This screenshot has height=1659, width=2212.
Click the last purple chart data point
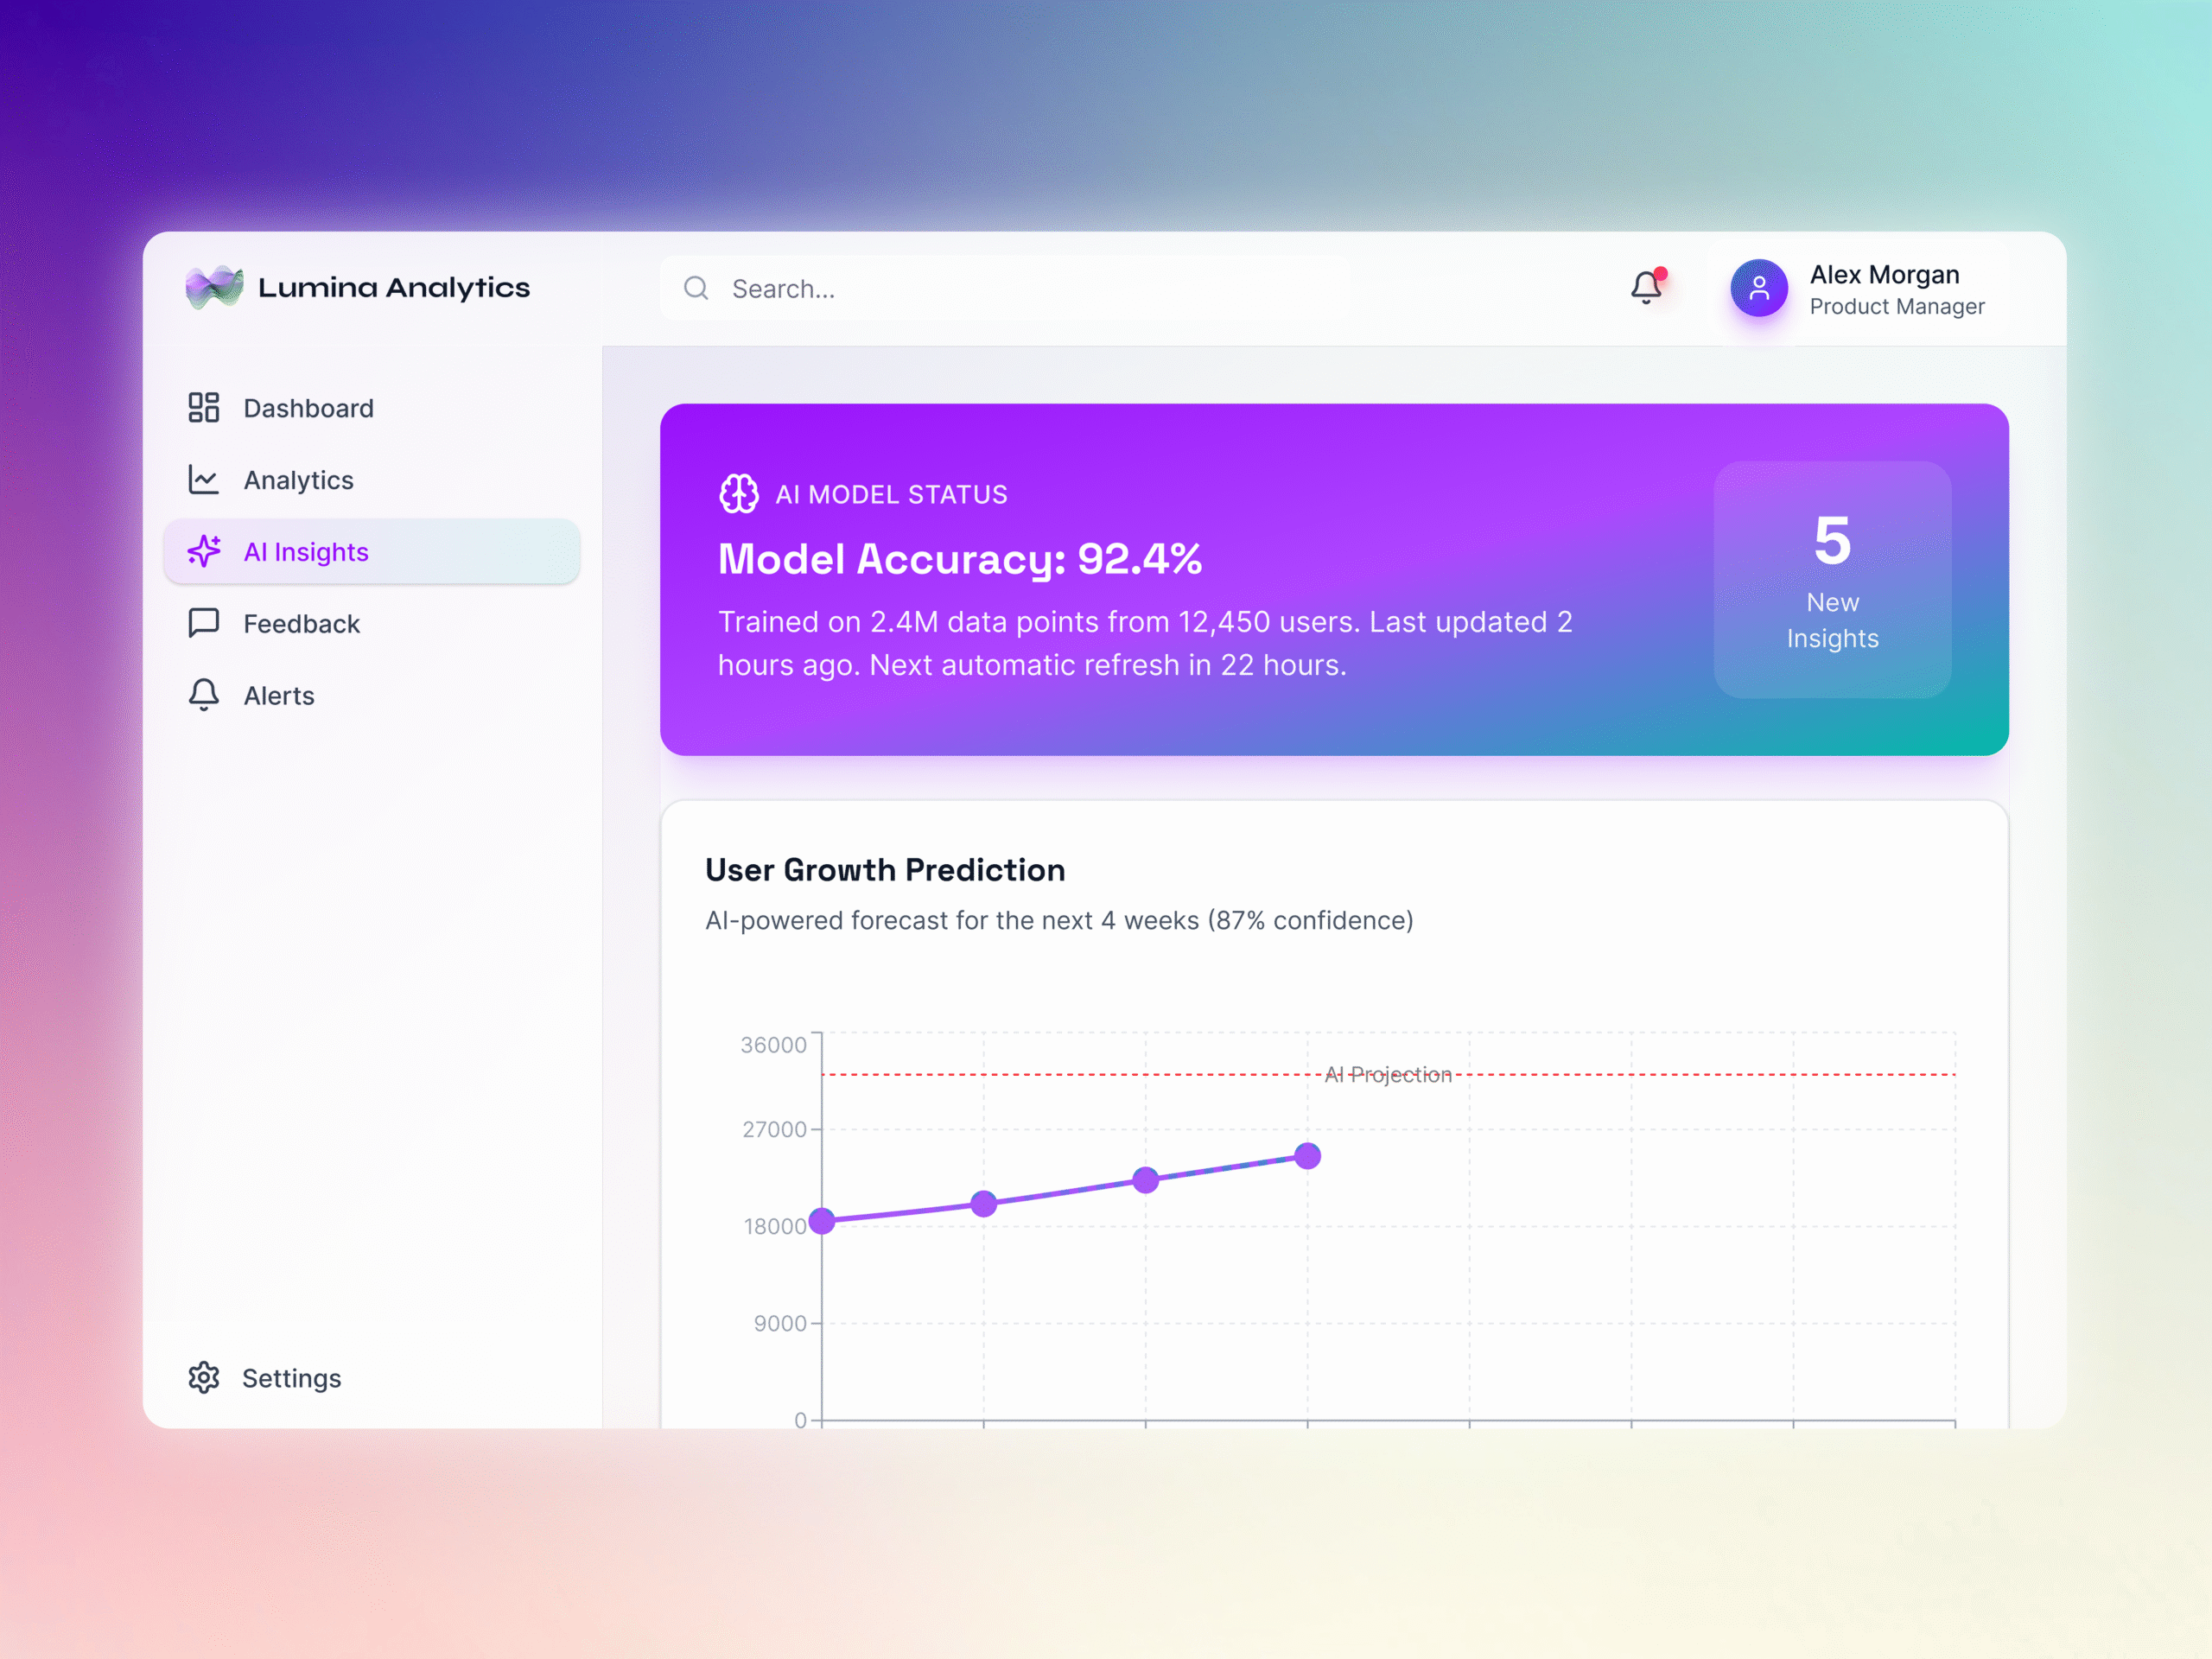point(1307,1156)
